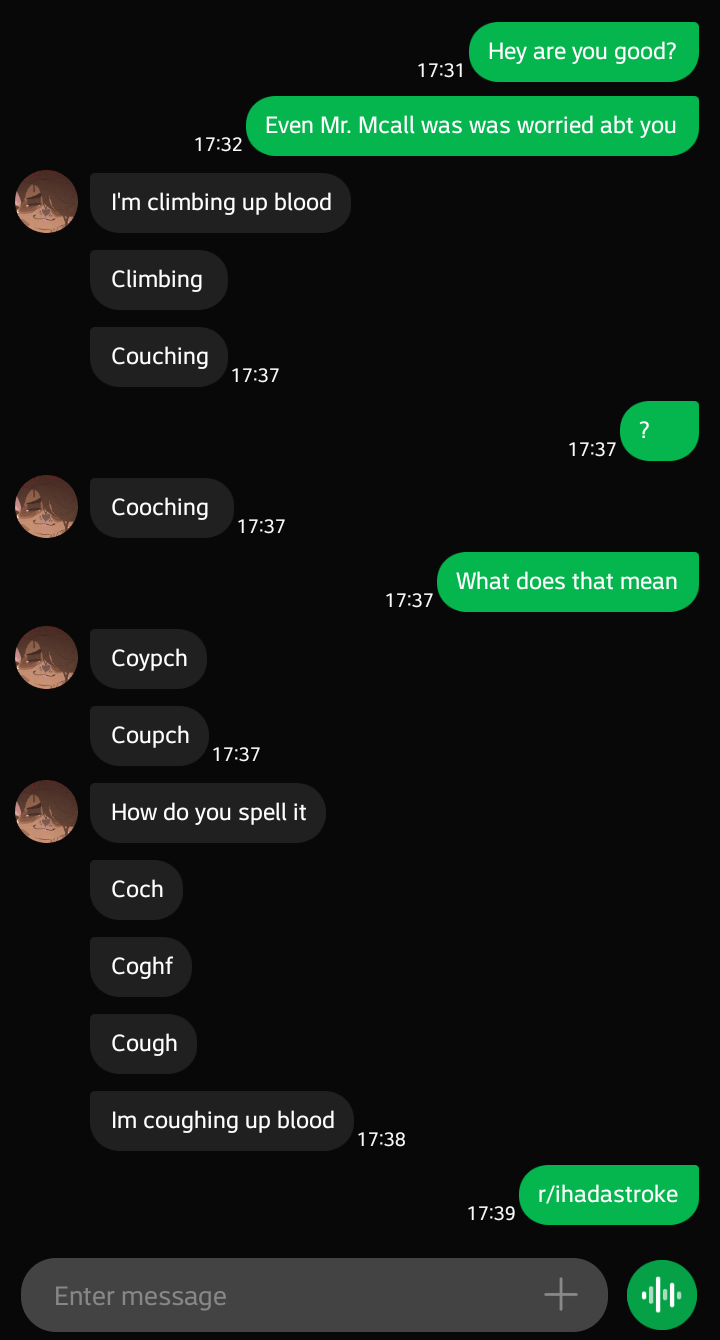The width and height of the screenshot is (720, 1340).
Task: Select the 'Coch' message bubble
Action: coord(136,889)
